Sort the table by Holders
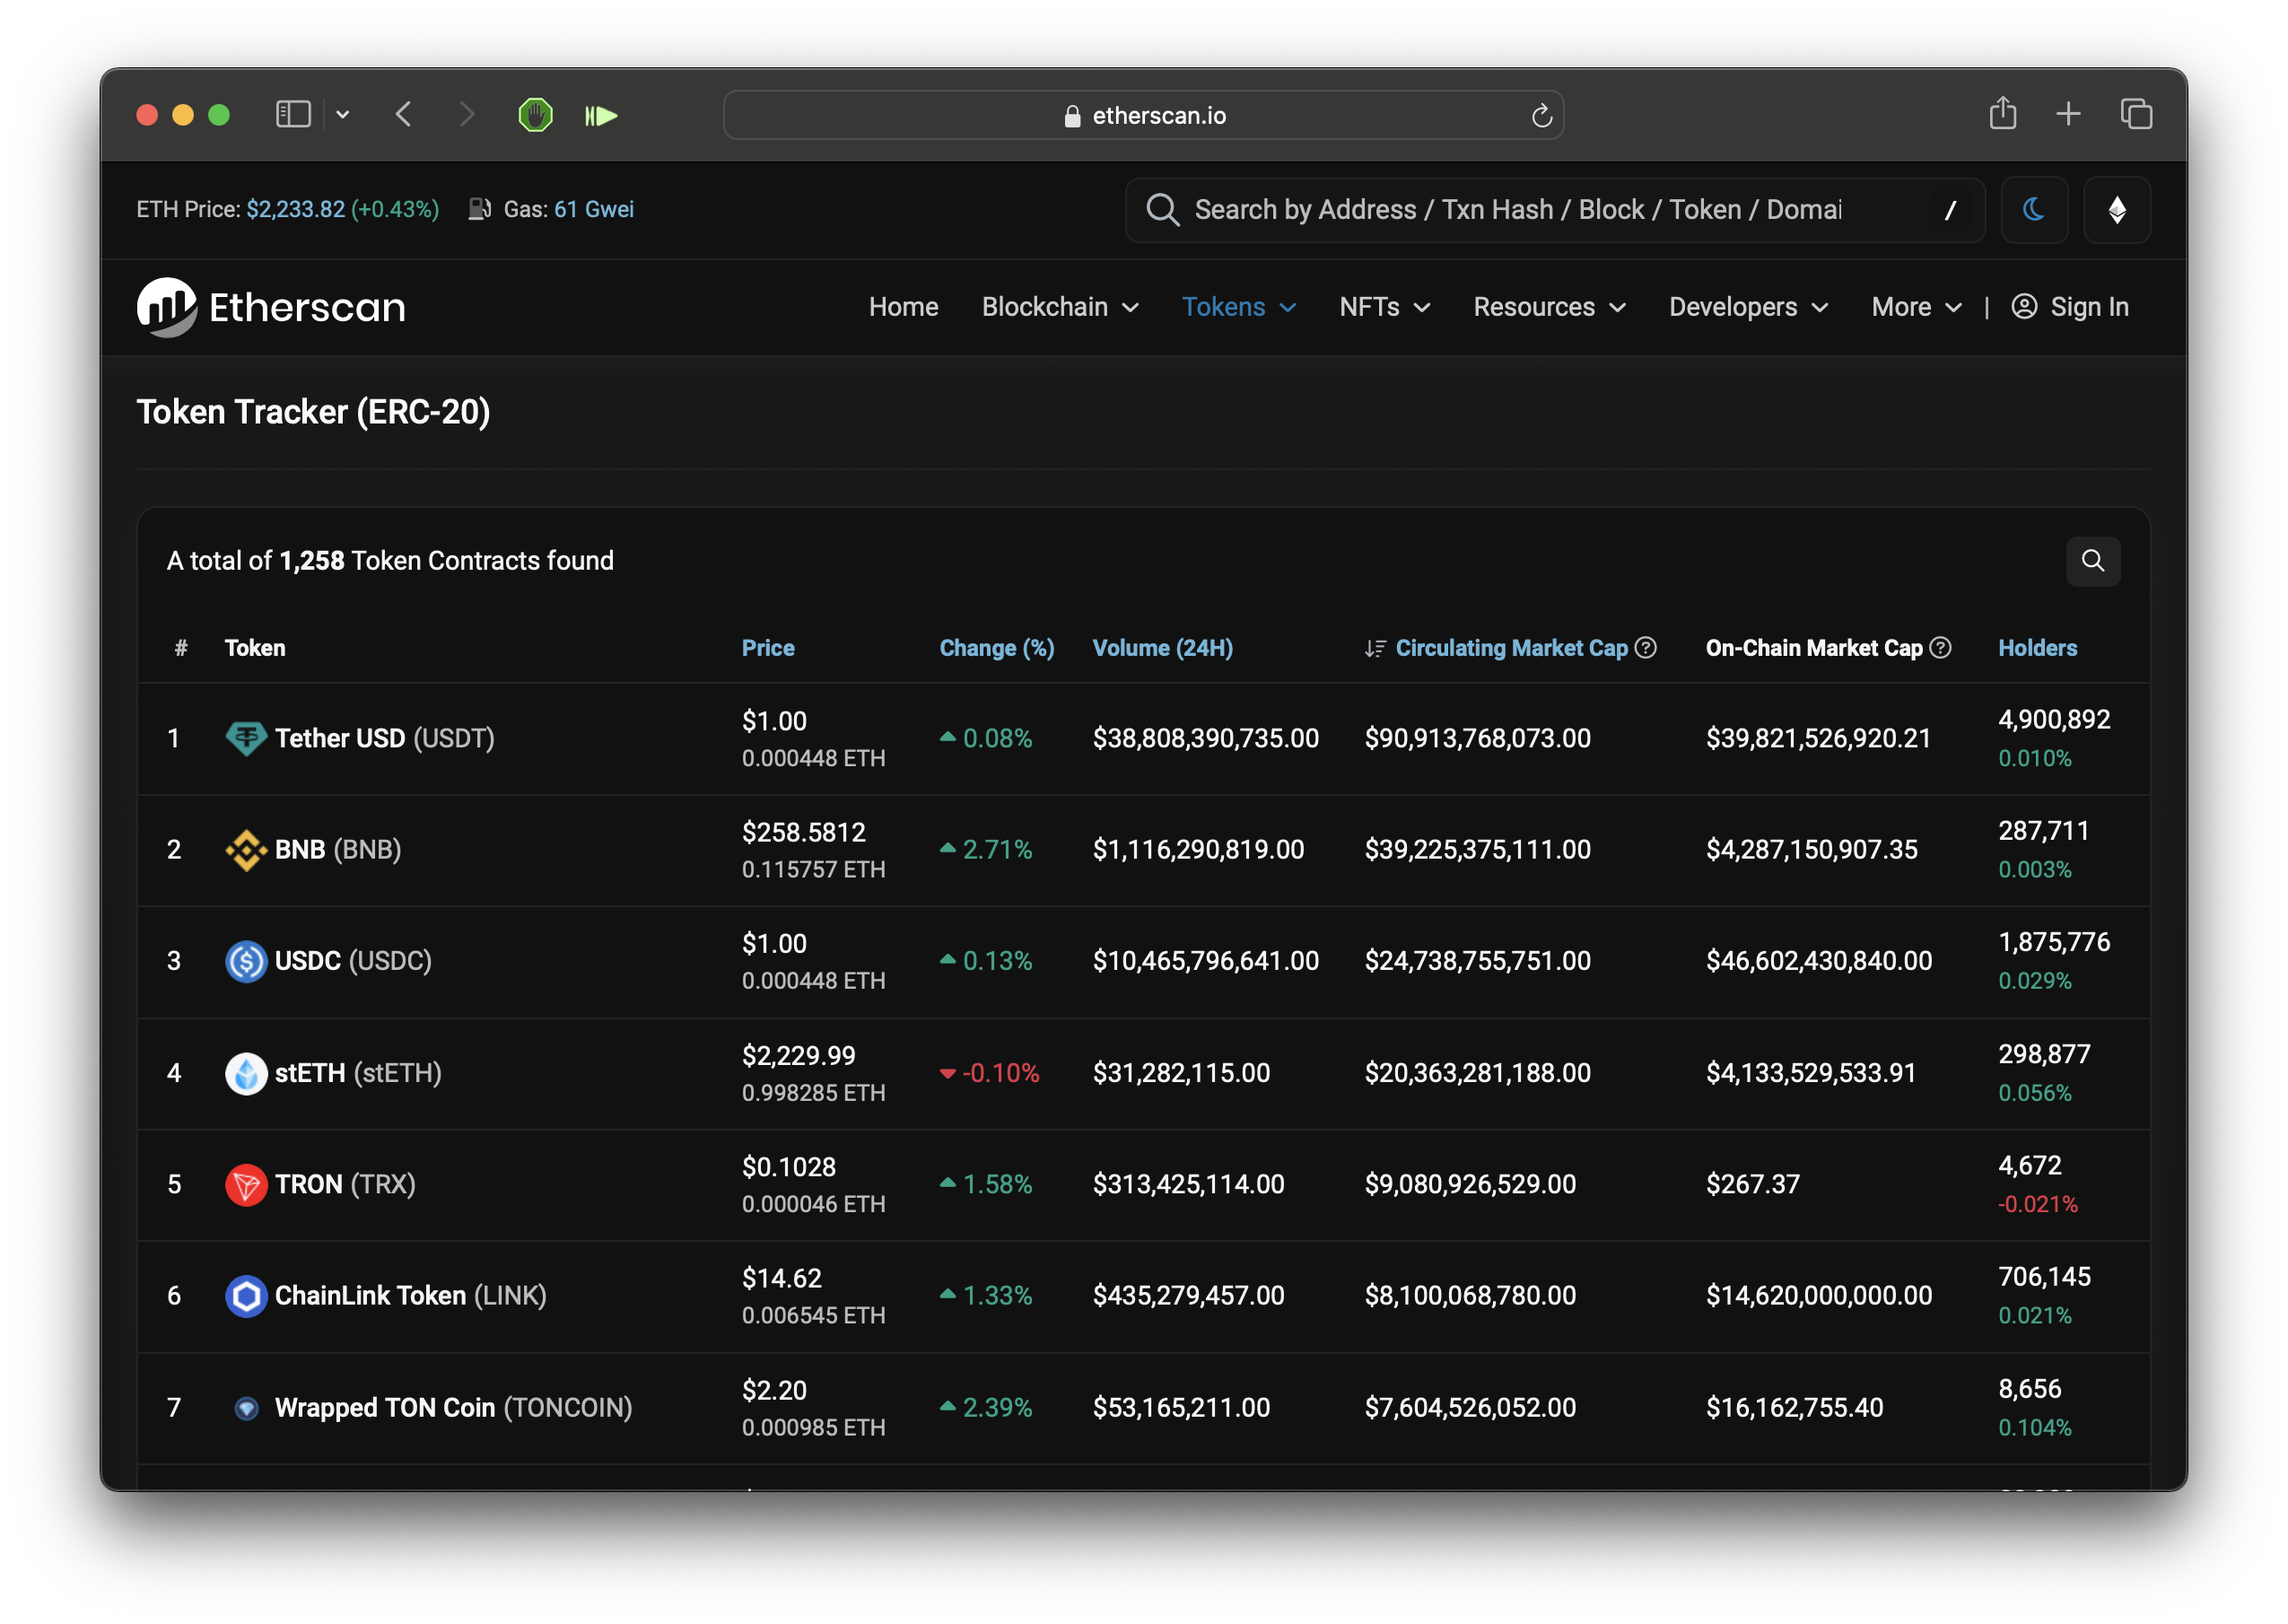Image resolution: width=2288 pixels, height=1624 pixels. click(2037, 648)
